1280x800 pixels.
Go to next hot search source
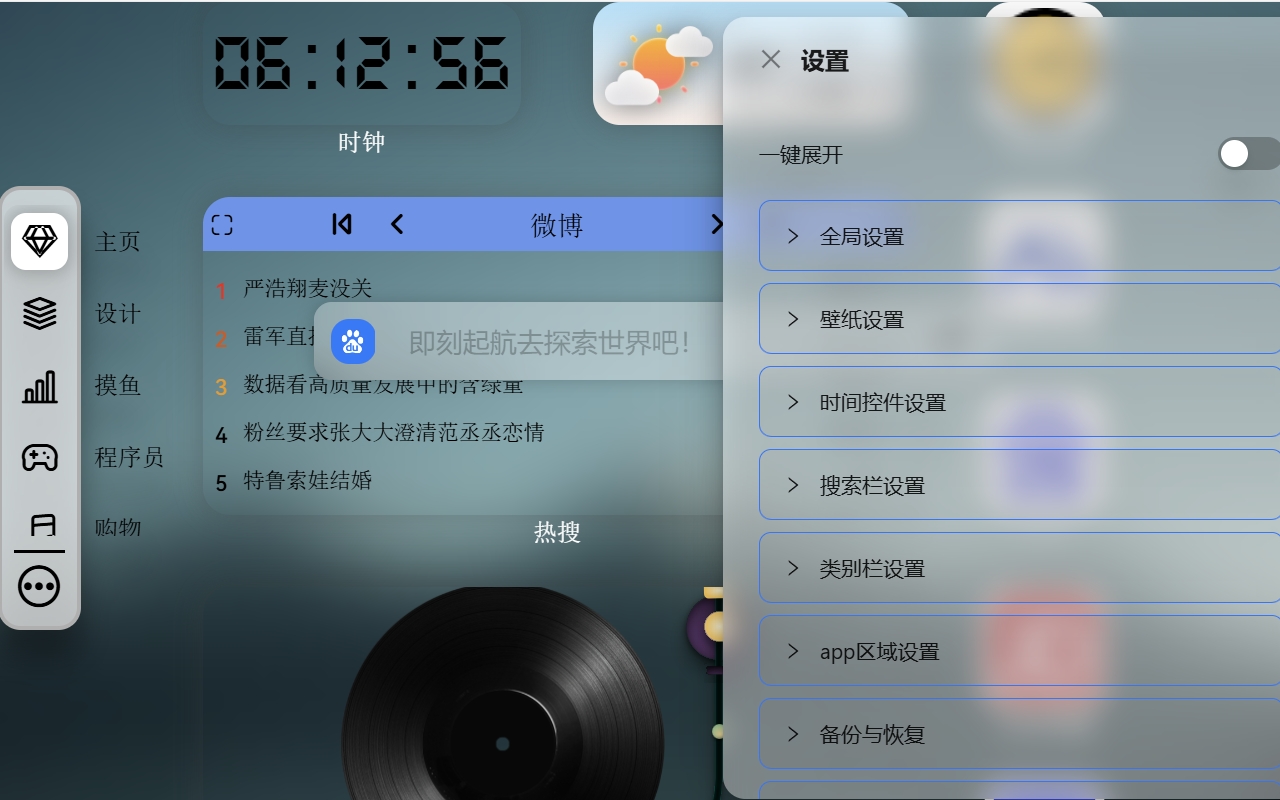tap(716, 224)
